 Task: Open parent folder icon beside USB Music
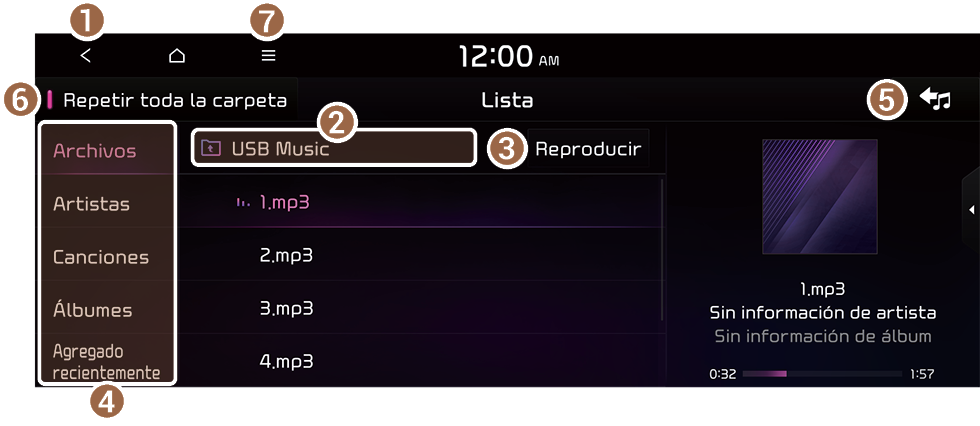tap(210, 149)
